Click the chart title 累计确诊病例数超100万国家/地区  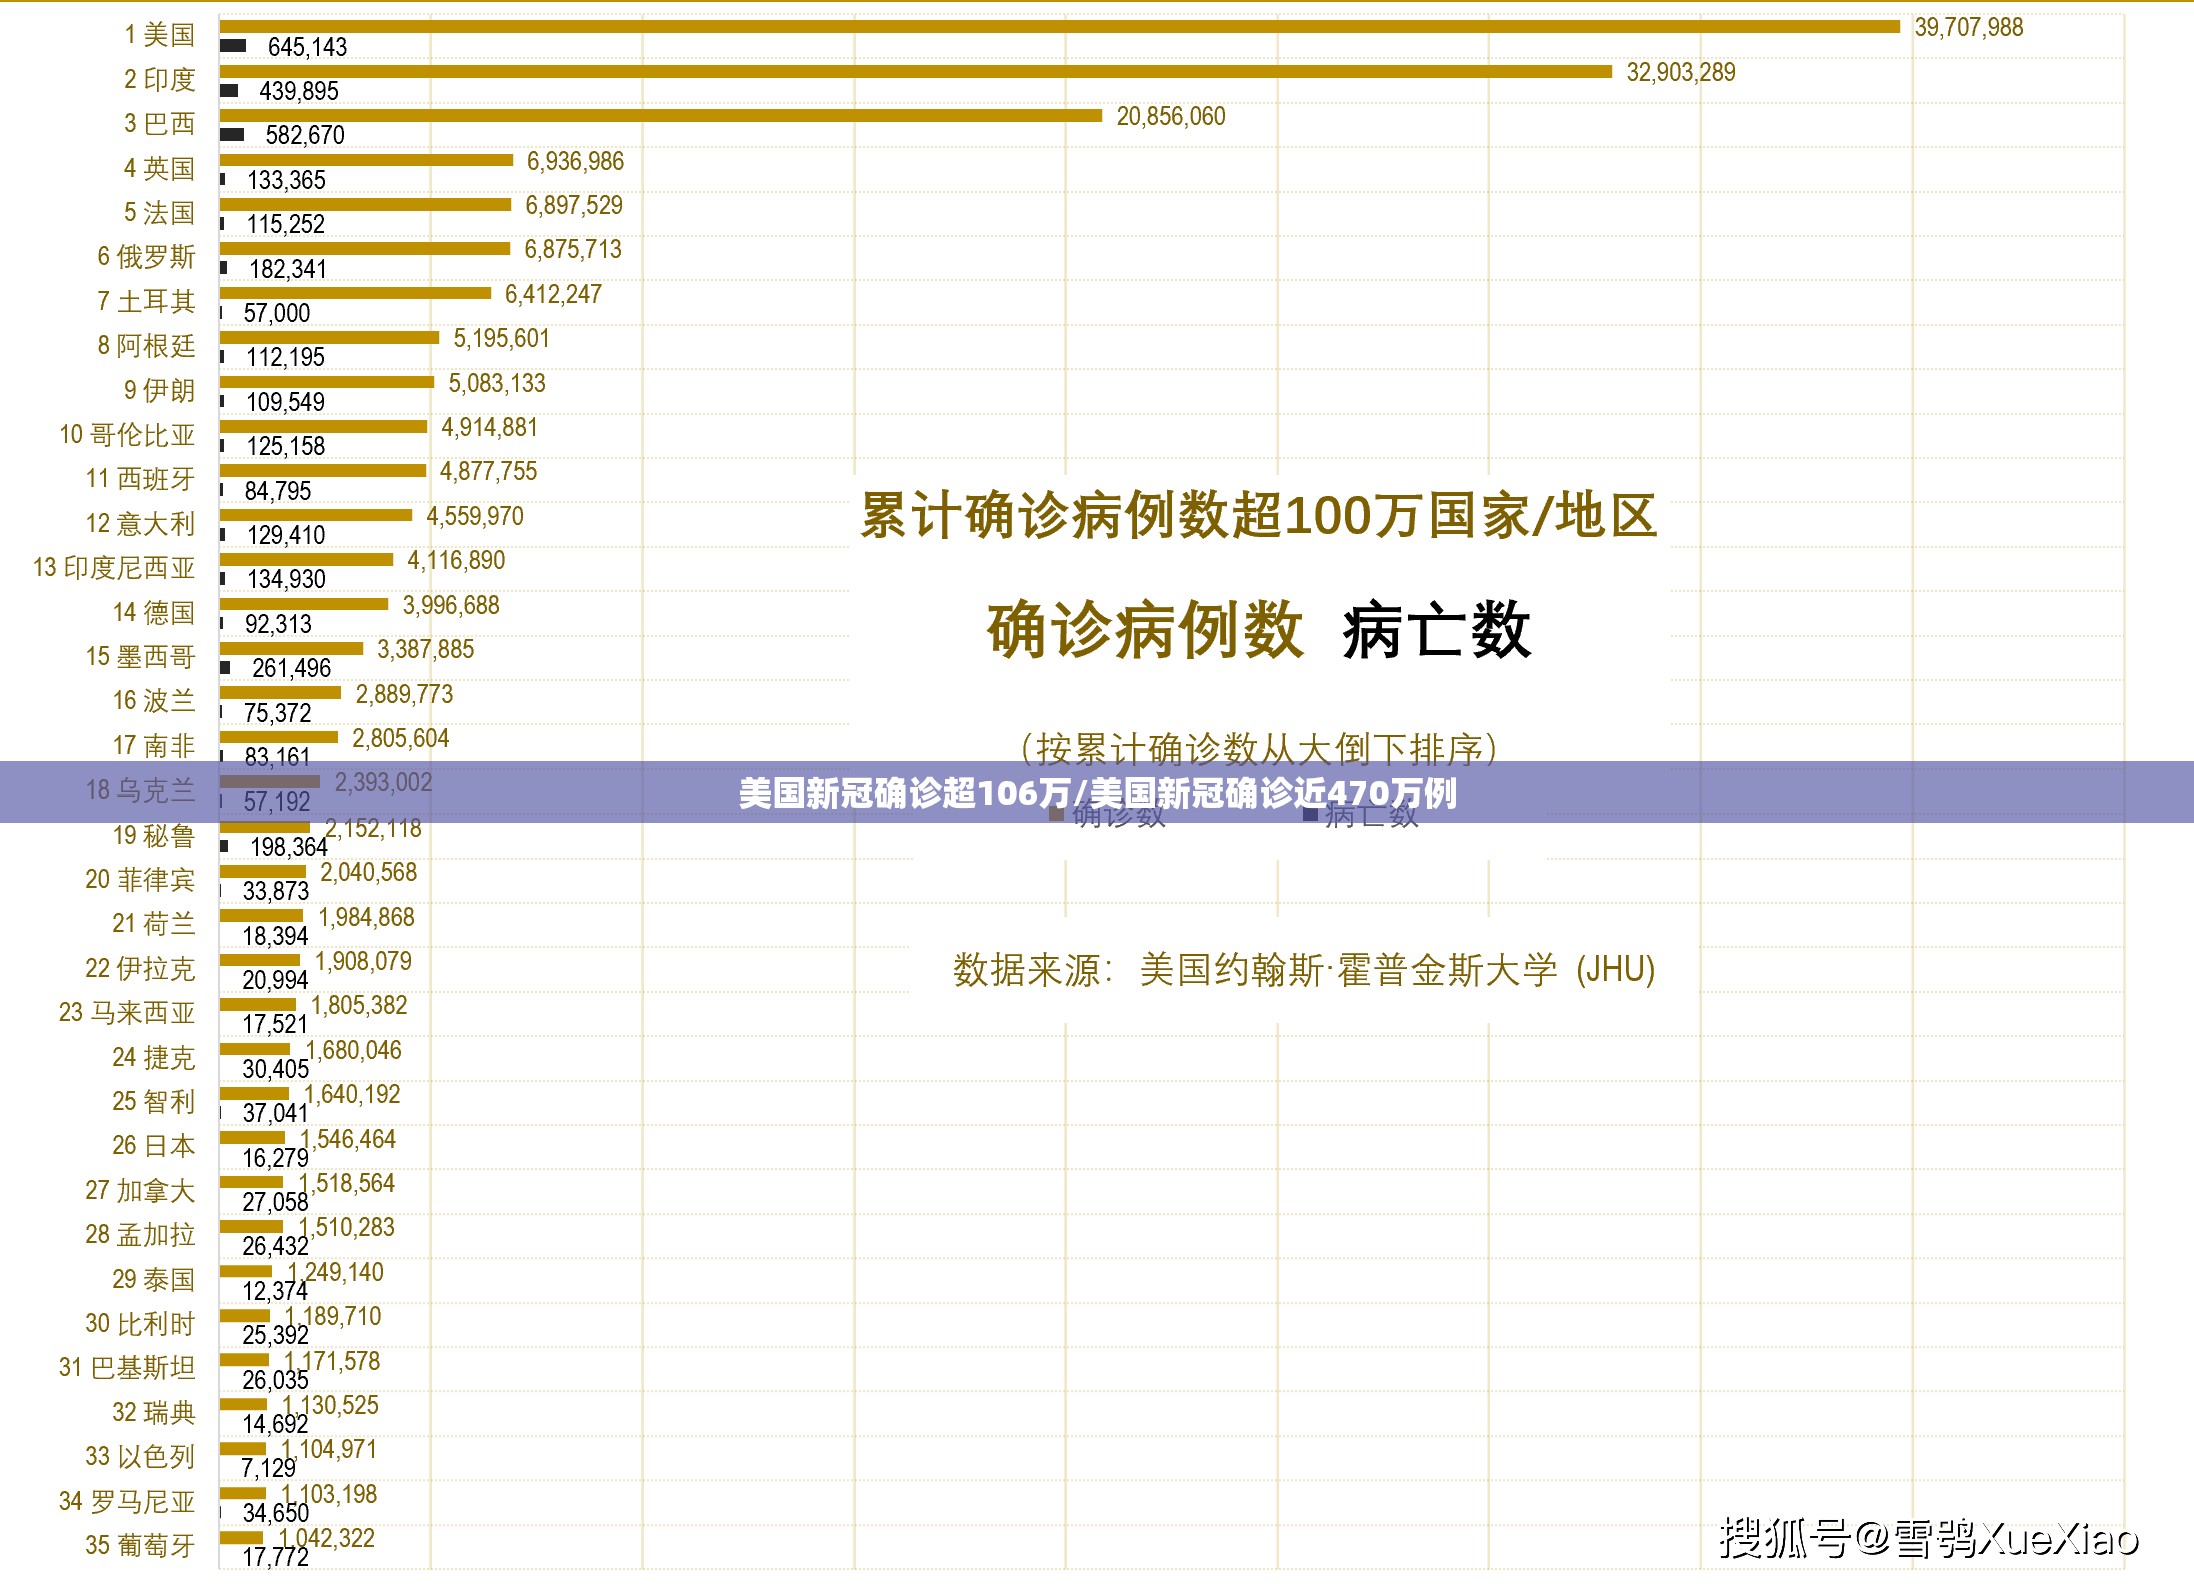(x=1258, y=516)
